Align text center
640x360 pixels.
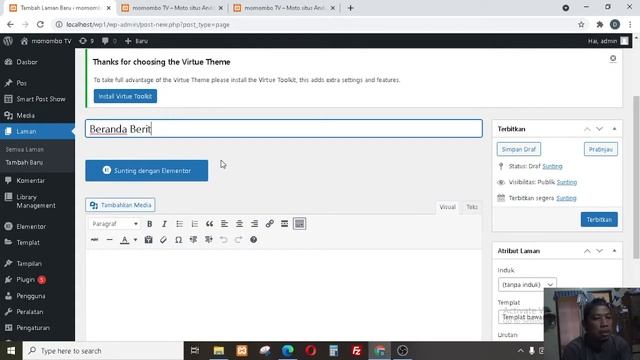pos(239,224)
